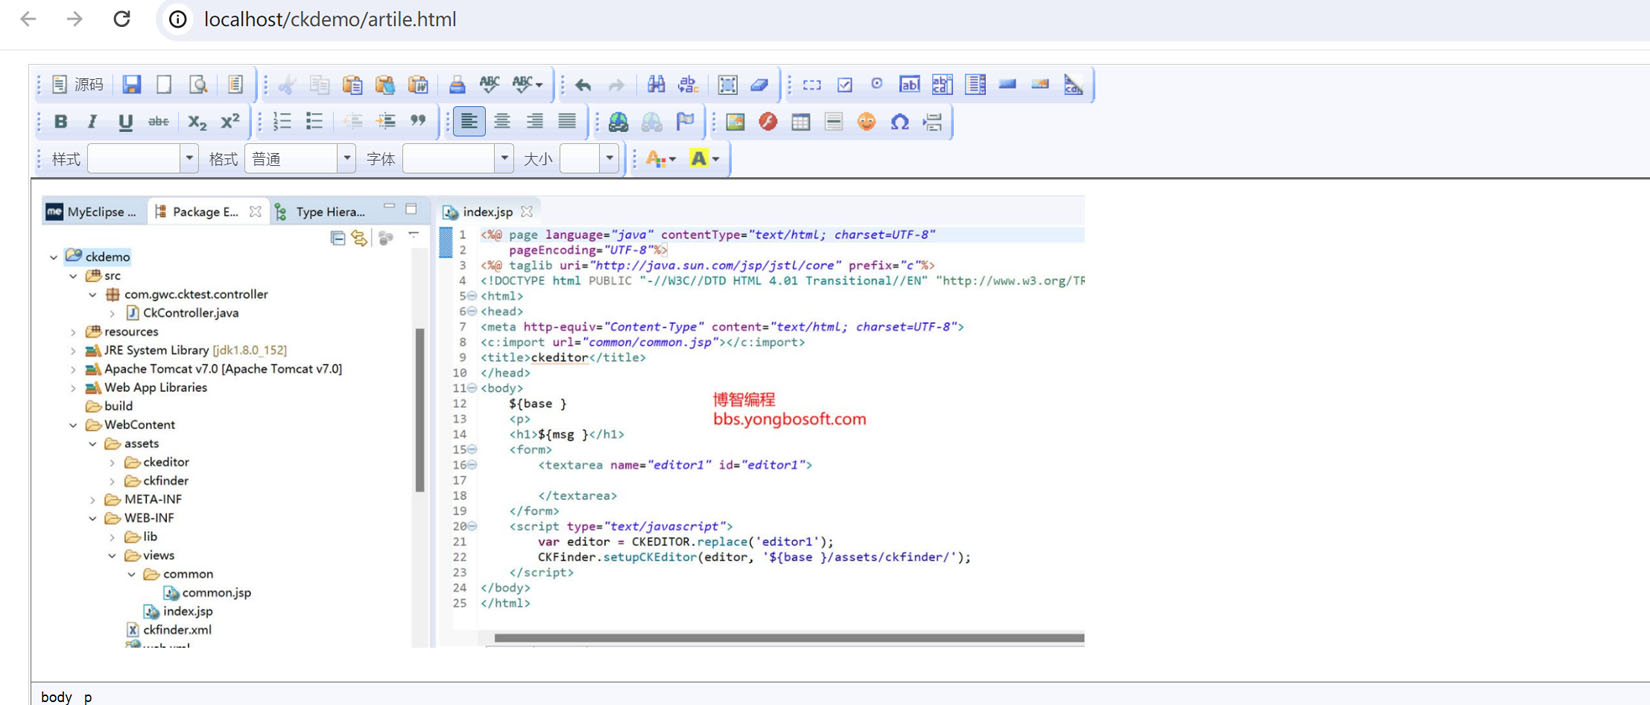Toggle bold formatting
Screen dimensions: 1650x705
[x=60, y=122]
